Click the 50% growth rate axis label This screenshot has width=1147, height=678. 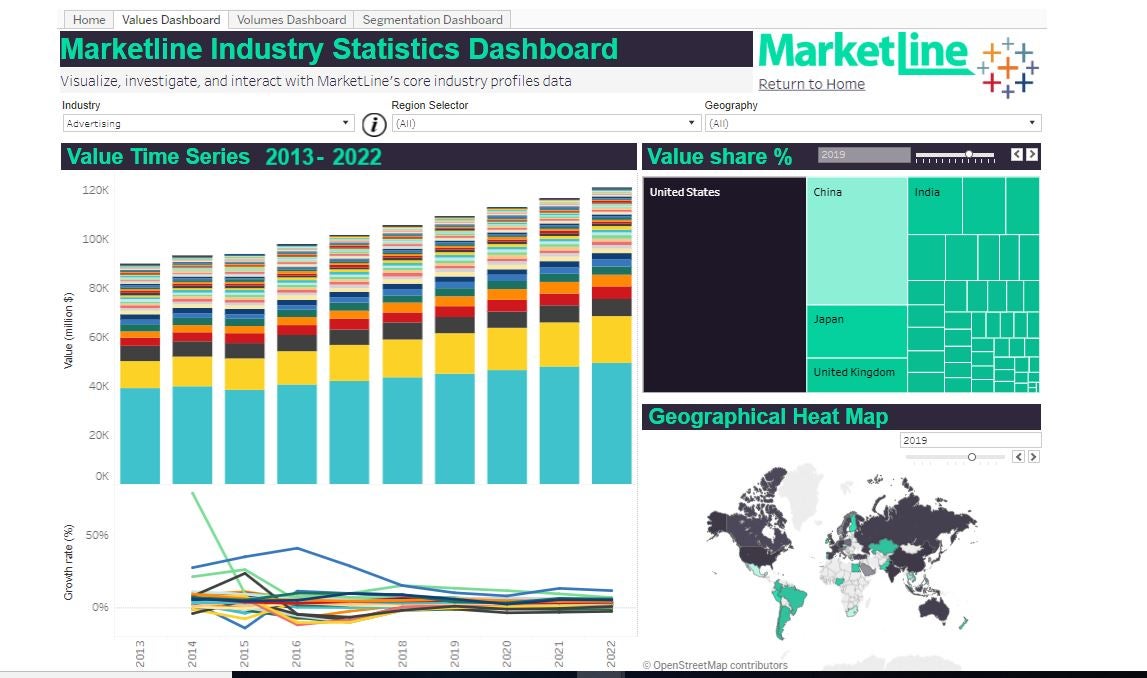tap(97, 535)
